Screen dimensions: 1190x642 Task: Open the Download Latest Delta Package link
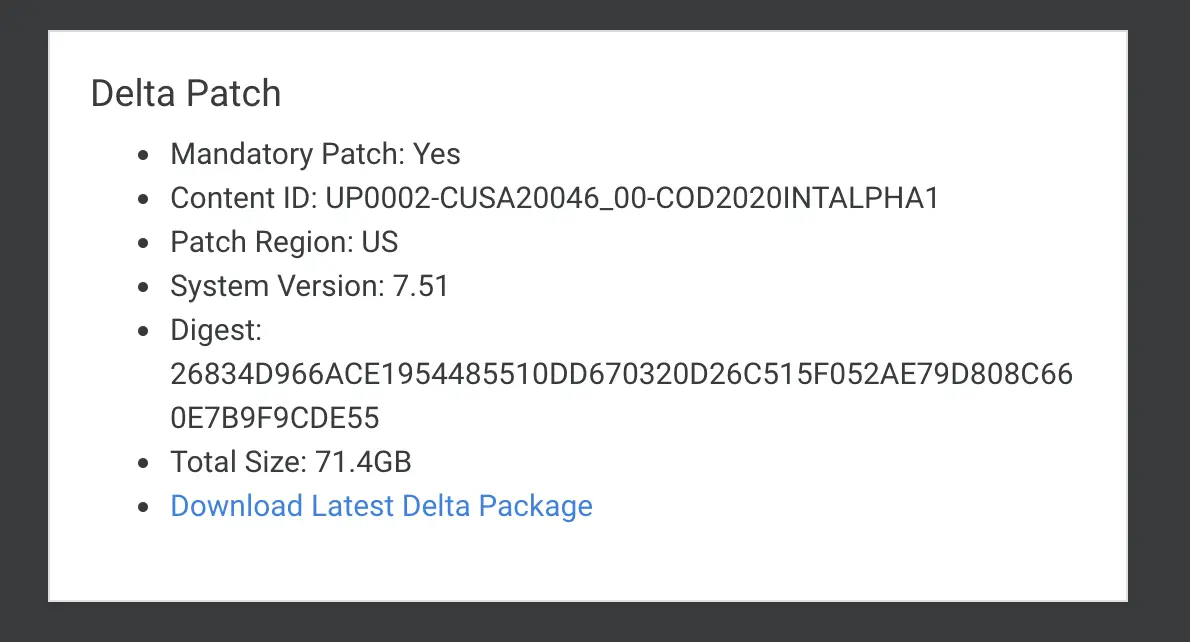[381, 506]
